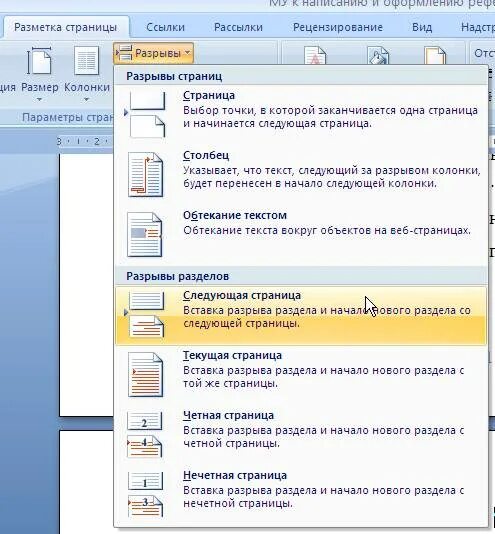495x534 pixels.
Task: Click the horizontal ruler above the page
Action: coord(85,141)
